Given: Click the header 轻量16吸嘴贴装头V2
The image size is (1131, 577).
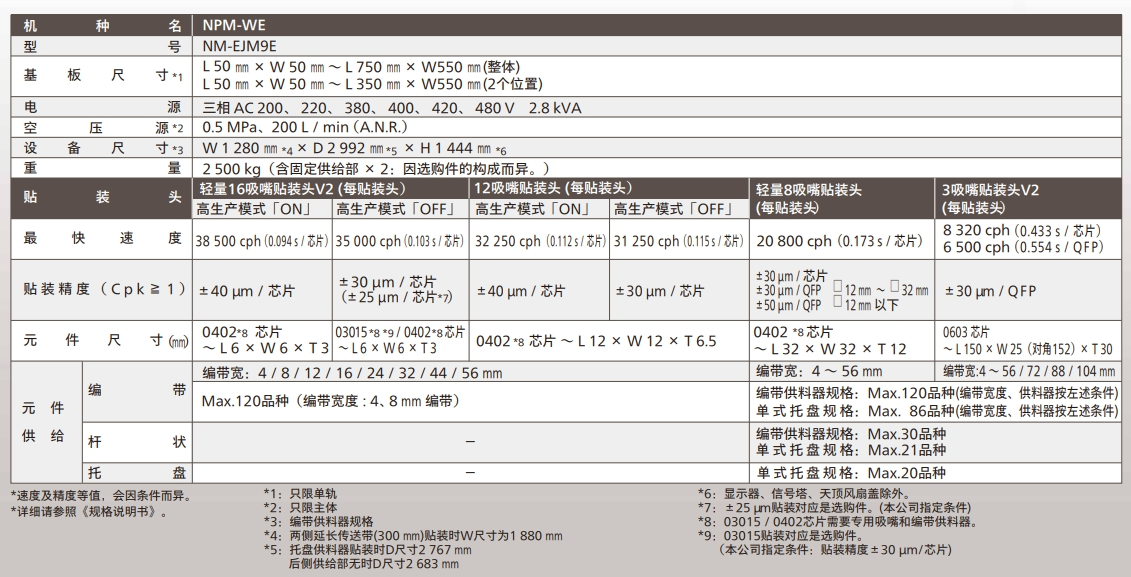Looking at the screenshot, I should 302,189.
